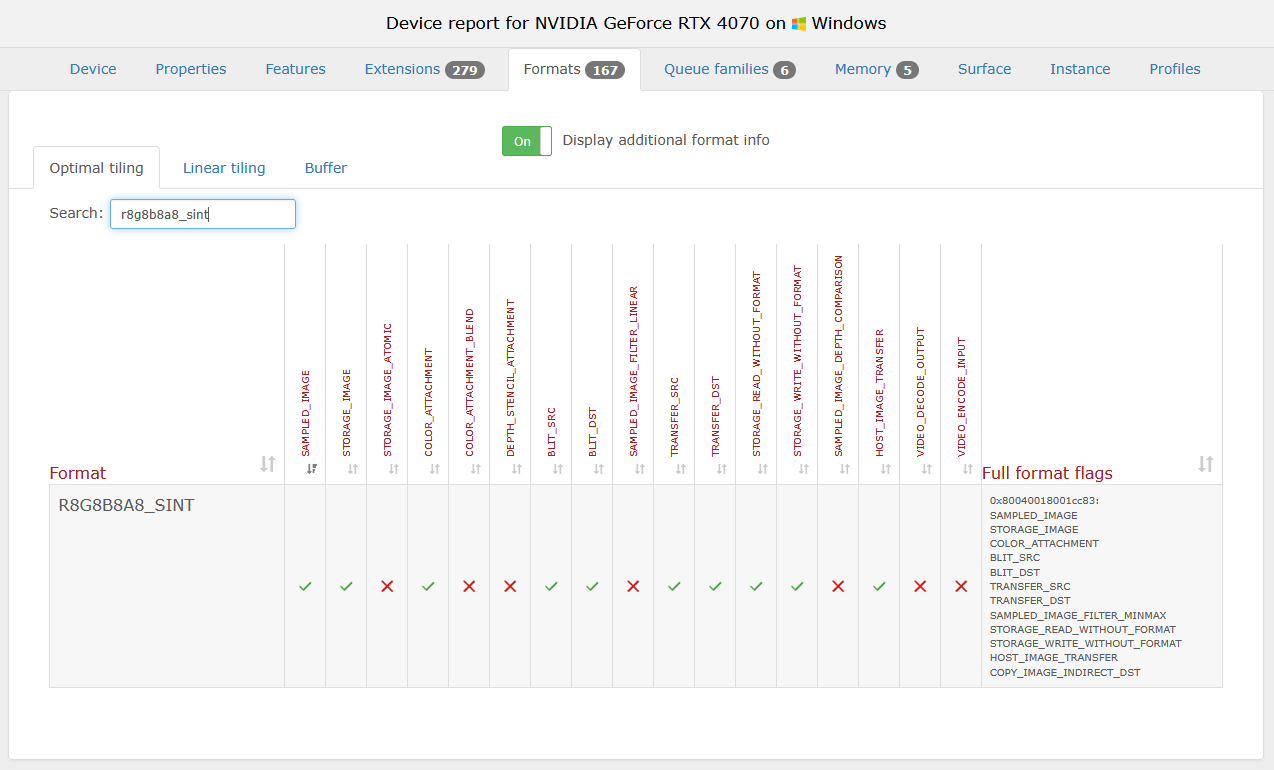Viewport: 1274px width, 770px height.
Task: Sort by VIDEO_ENCODE_INPUT column
Action: (x=967, y=468)
